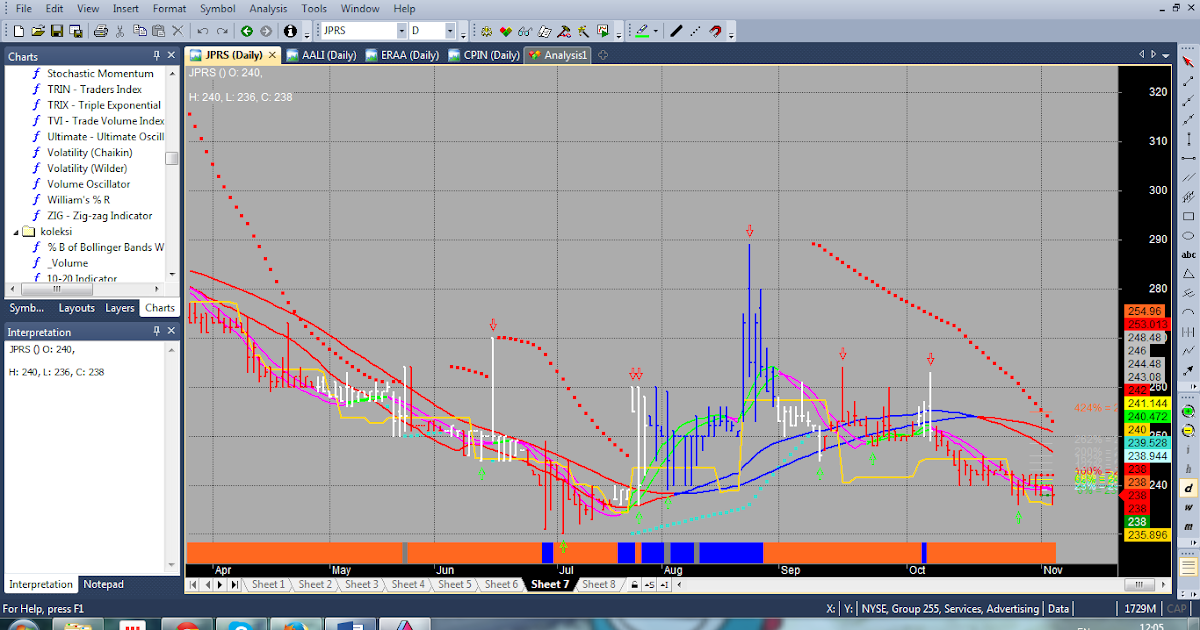Jump to last sheet navigation button
The image size is (1200, 630).
234,584
